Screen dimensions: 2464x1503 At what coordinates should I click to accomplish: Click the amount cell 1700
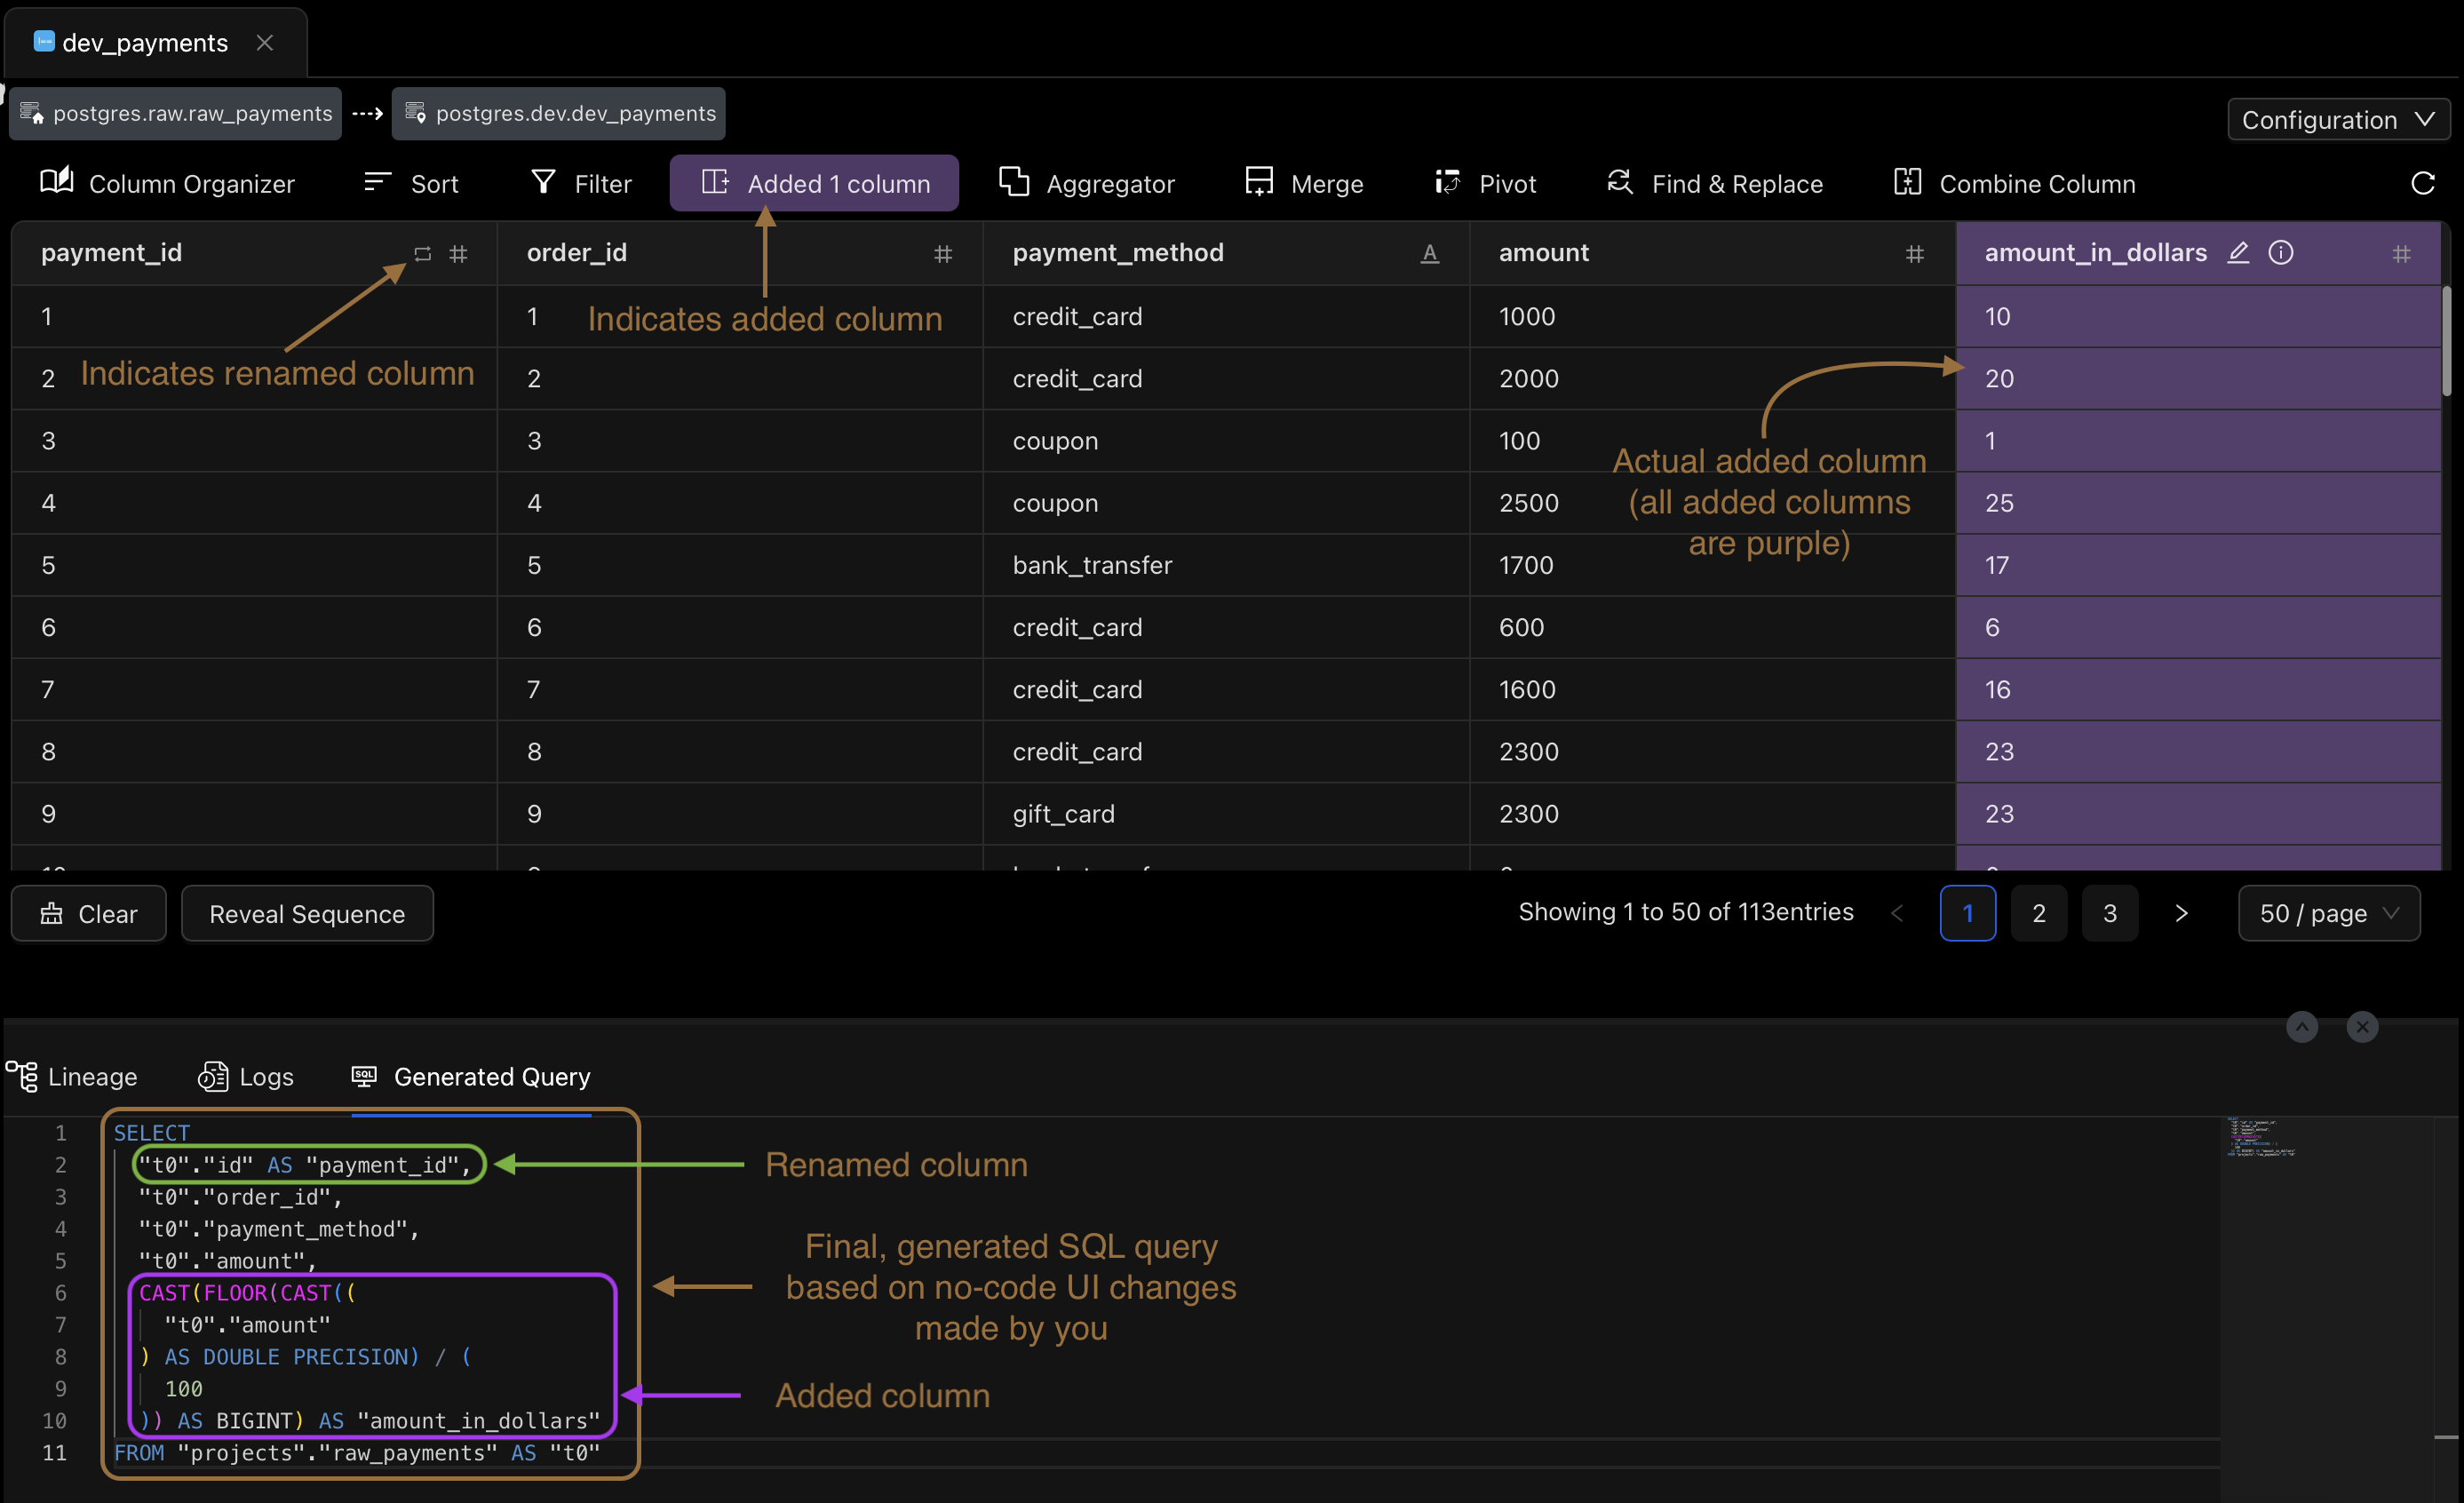(x=1712, y=565)
